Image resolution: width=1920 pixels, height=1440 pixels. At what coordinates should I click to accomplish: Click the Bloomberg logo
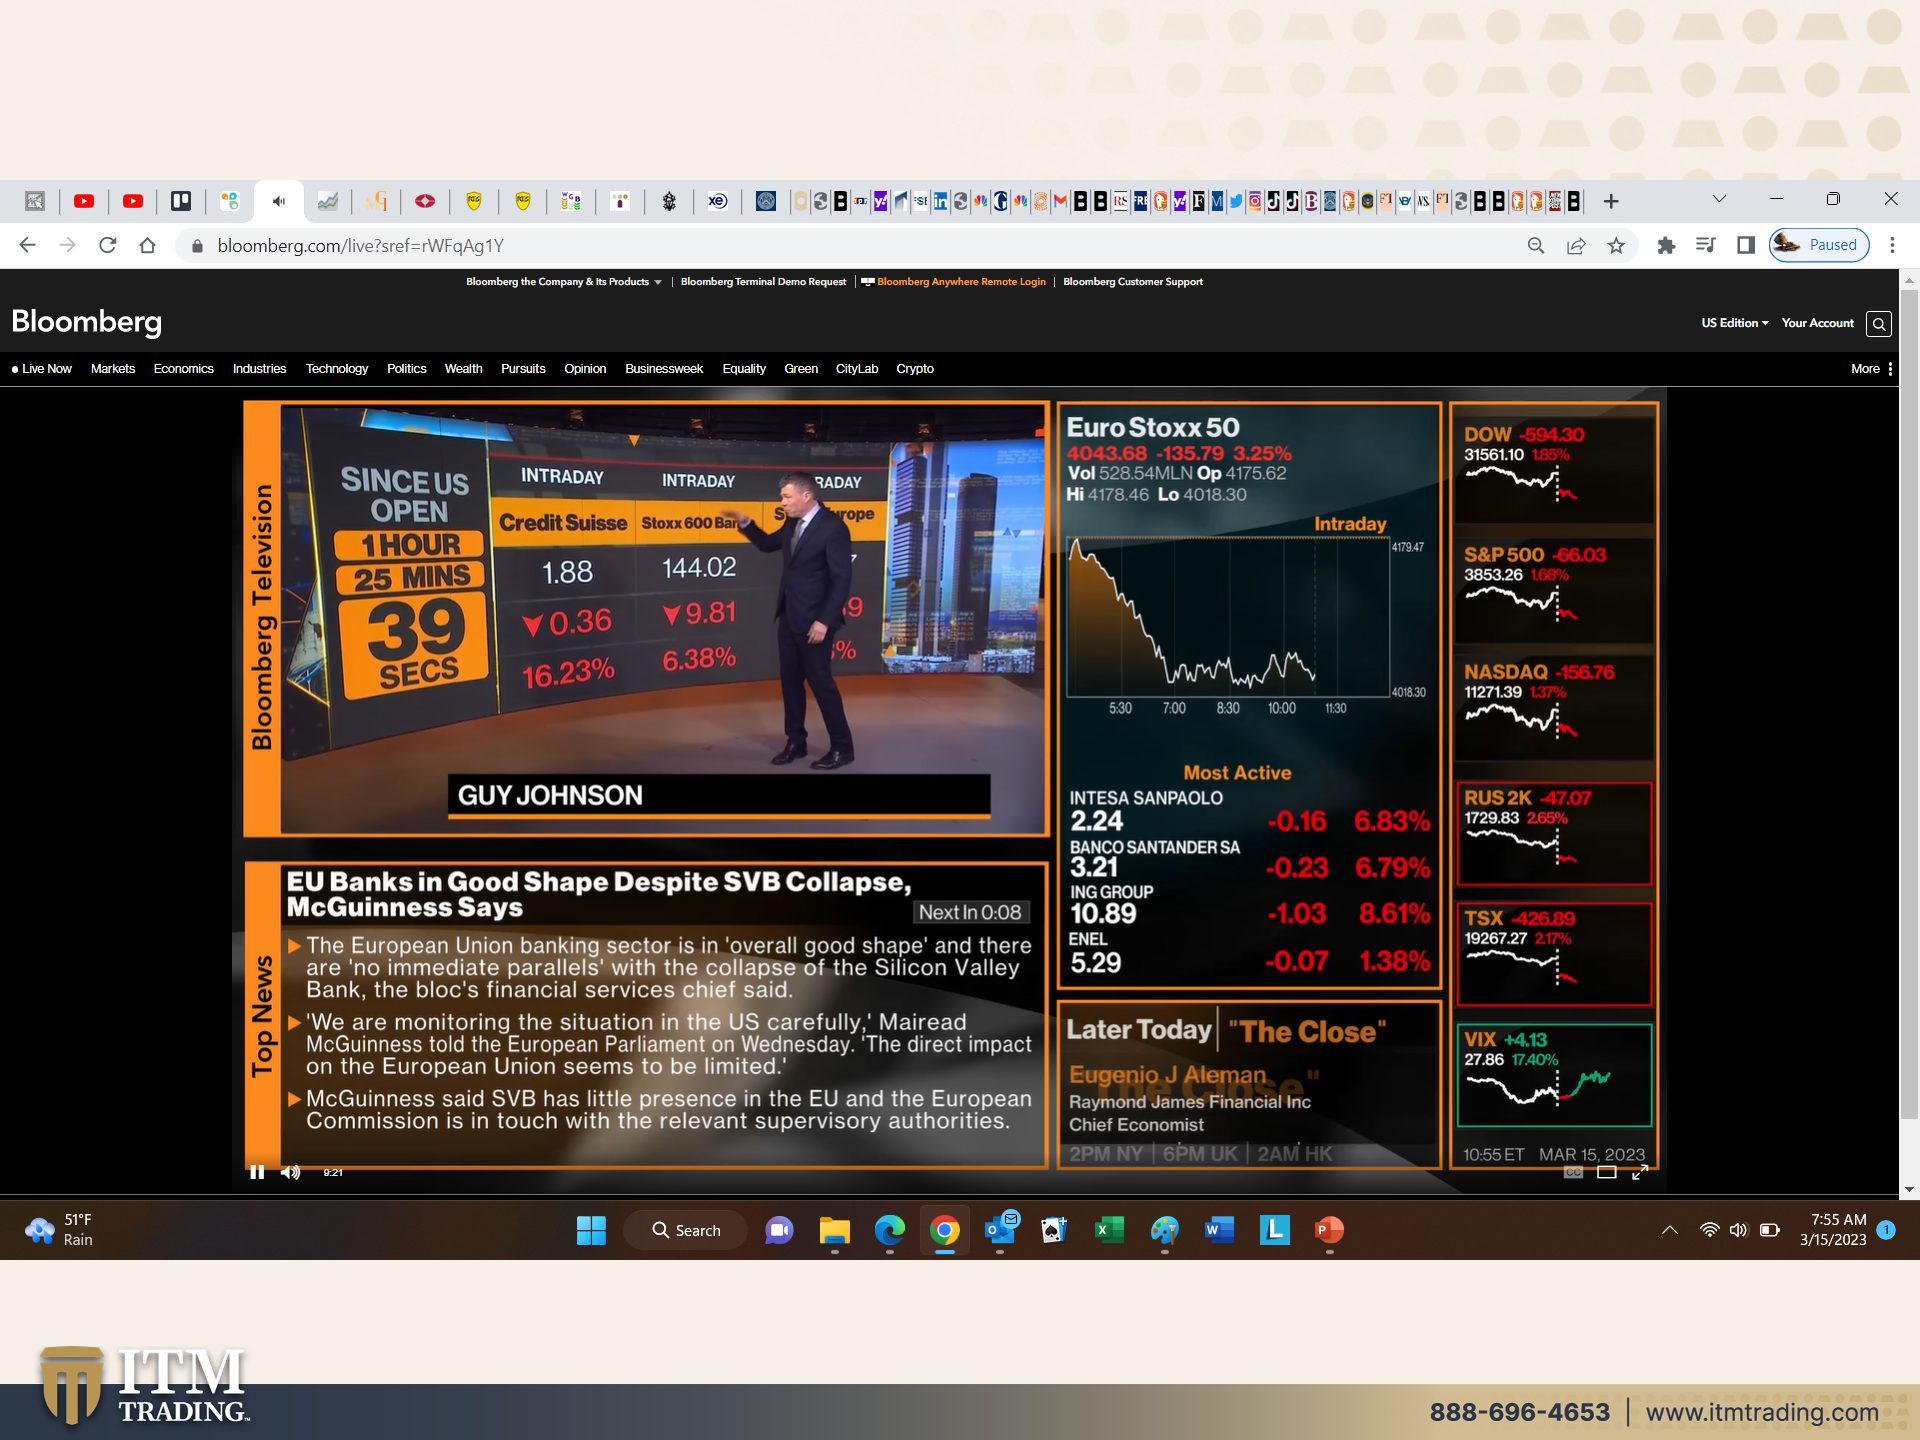tap(86, 322)
